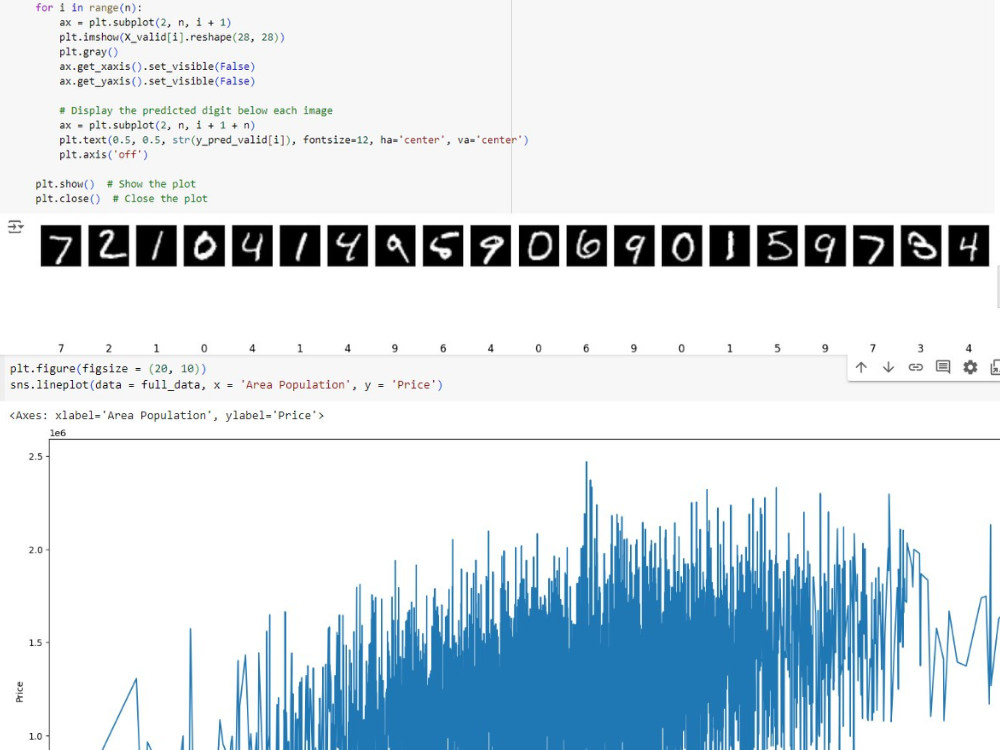Toggle output visibility icon beside digit images
This screenshot has height=750, width=1000.
pos(15,226)
